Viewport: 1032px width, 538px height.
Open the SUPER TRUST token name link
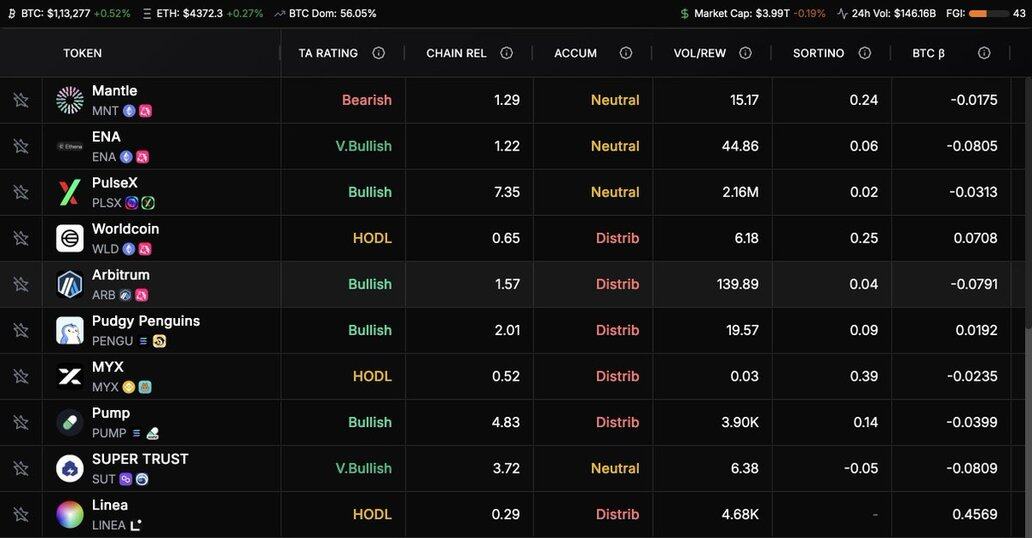[140, 459]
